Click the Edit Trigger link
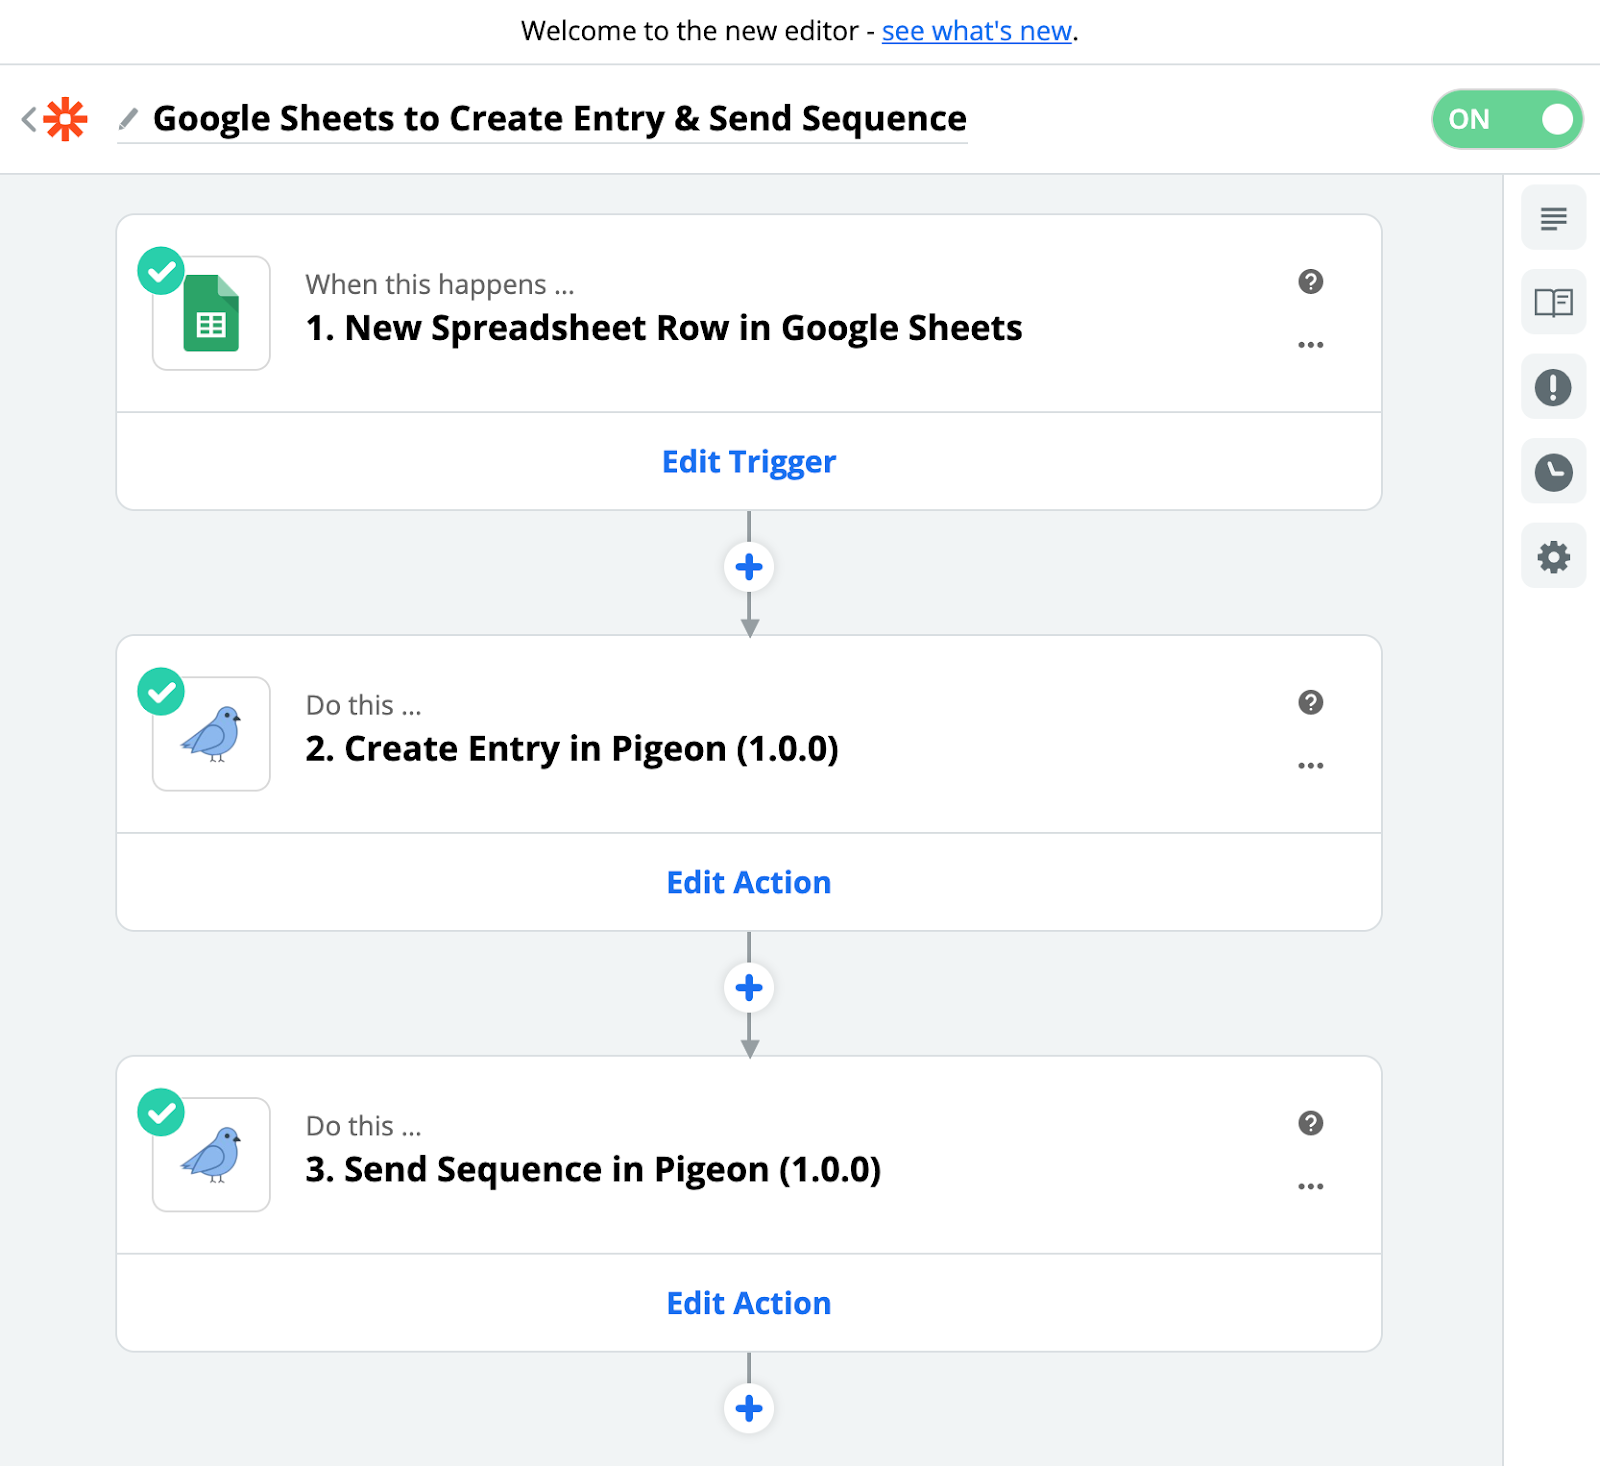 (749, 462)
